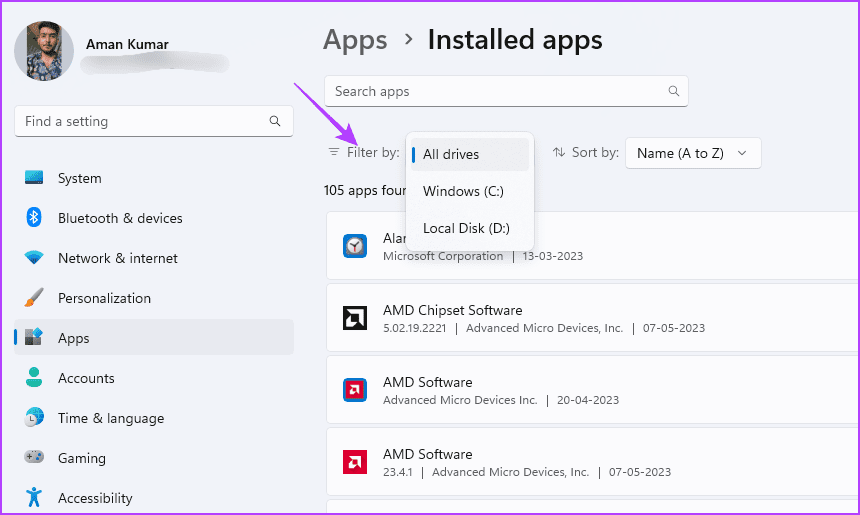Image resolution: width=860 pixels, height=515 pixels.
Task: Click the System monitor icon in sidebar
Action: tap(34, 177)
